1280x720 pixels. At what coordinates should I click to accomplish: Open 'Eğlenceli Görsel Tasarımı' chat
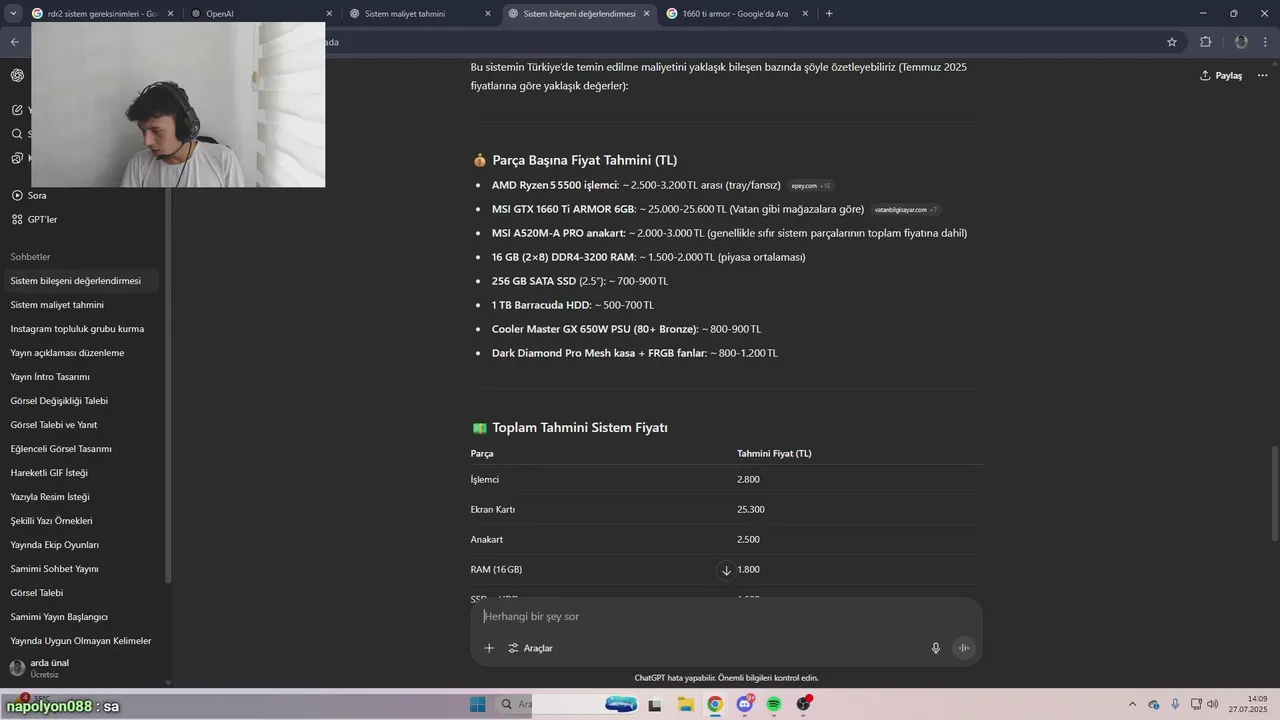(82, 449)
